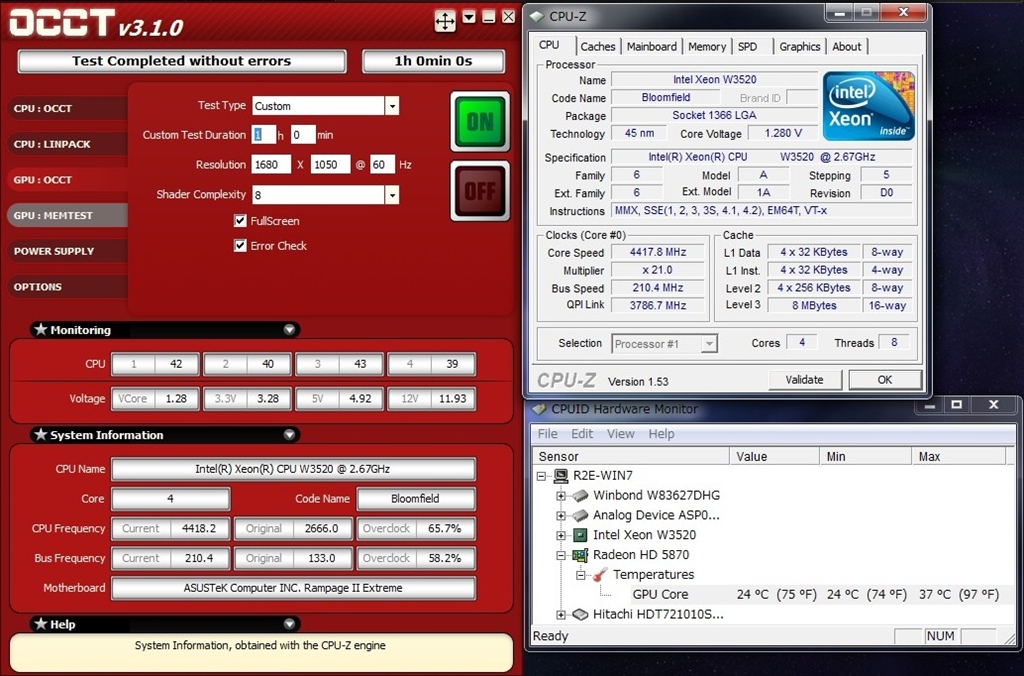Open the Help menu in Hardware Monitor
Viewport: 1024px width, 676px height.
pyautogui.click(x=661, y=434)
